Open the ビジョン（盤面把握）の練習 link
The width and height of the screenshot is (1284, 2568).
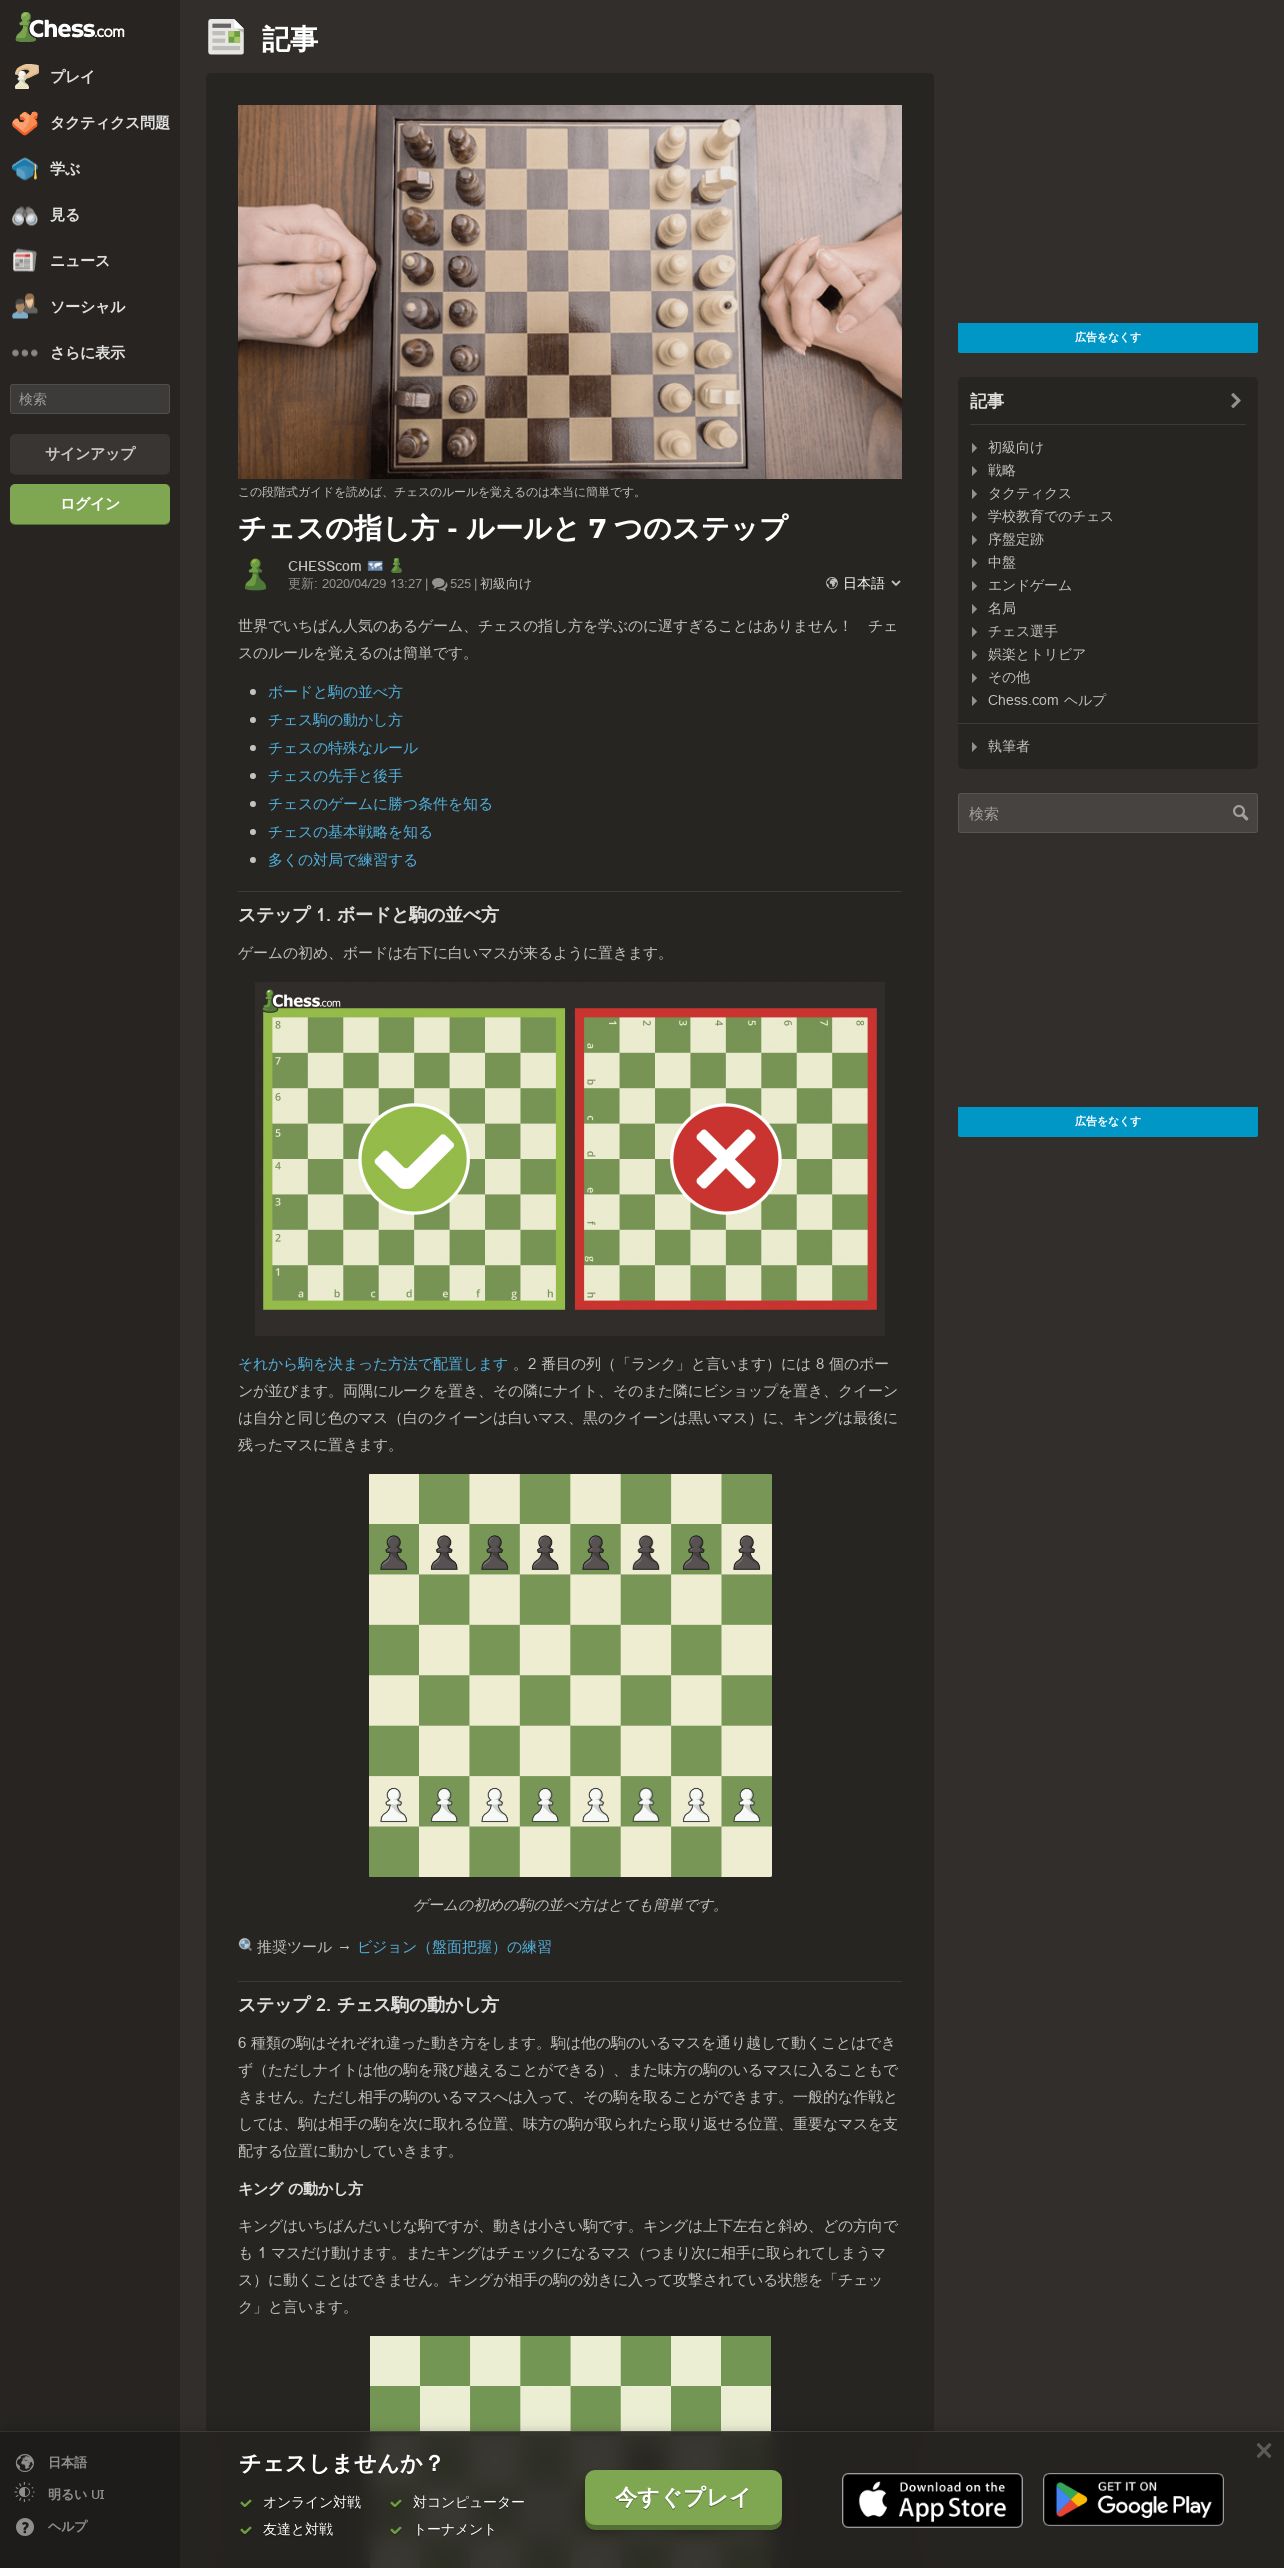coord(454,1947)
